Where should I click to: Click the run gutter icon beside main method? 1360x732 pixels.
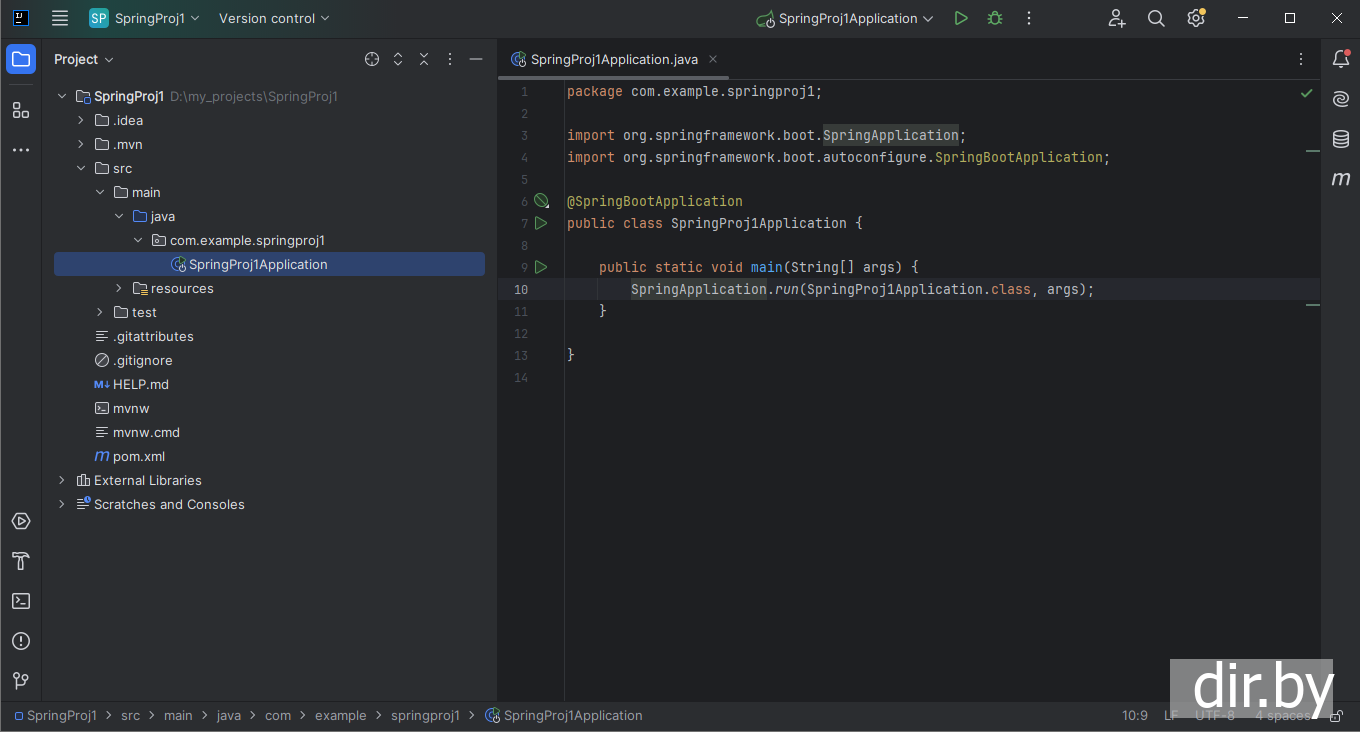(x=541, y=267)
